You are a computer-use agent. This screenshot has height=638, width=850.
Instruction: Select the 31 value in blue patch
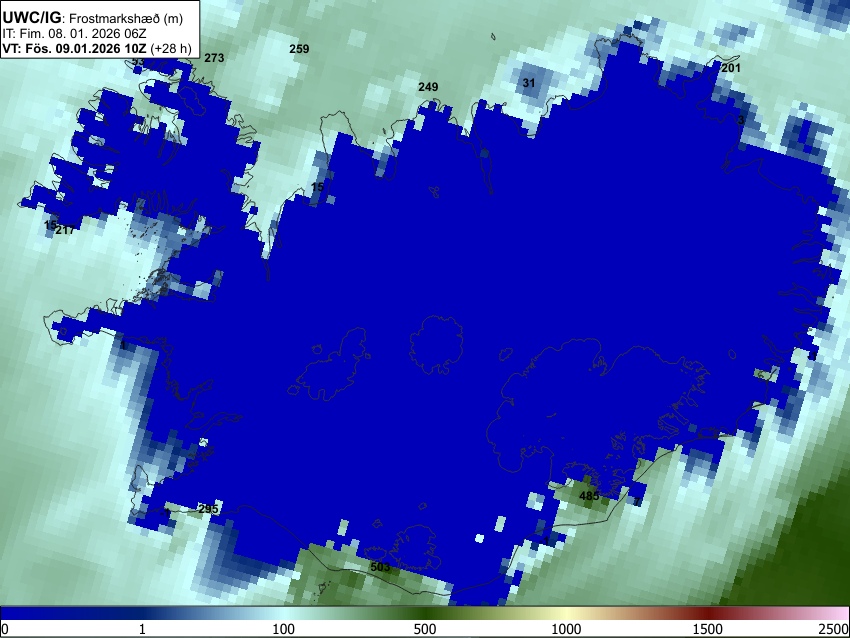(x=529, y=83)
